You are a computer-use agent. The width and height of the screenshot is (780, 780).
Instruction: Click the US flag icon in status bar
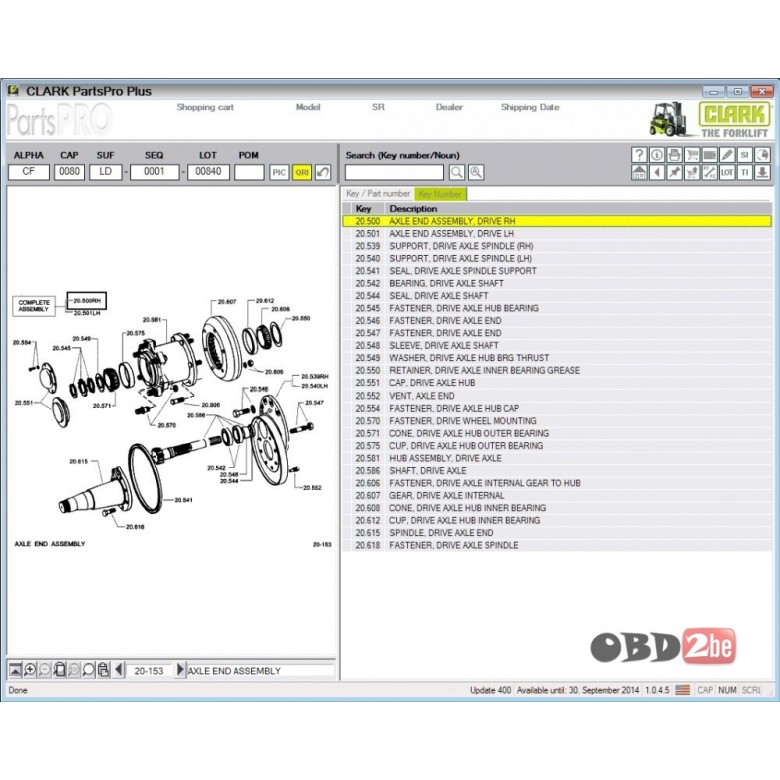tap(682, 690)
